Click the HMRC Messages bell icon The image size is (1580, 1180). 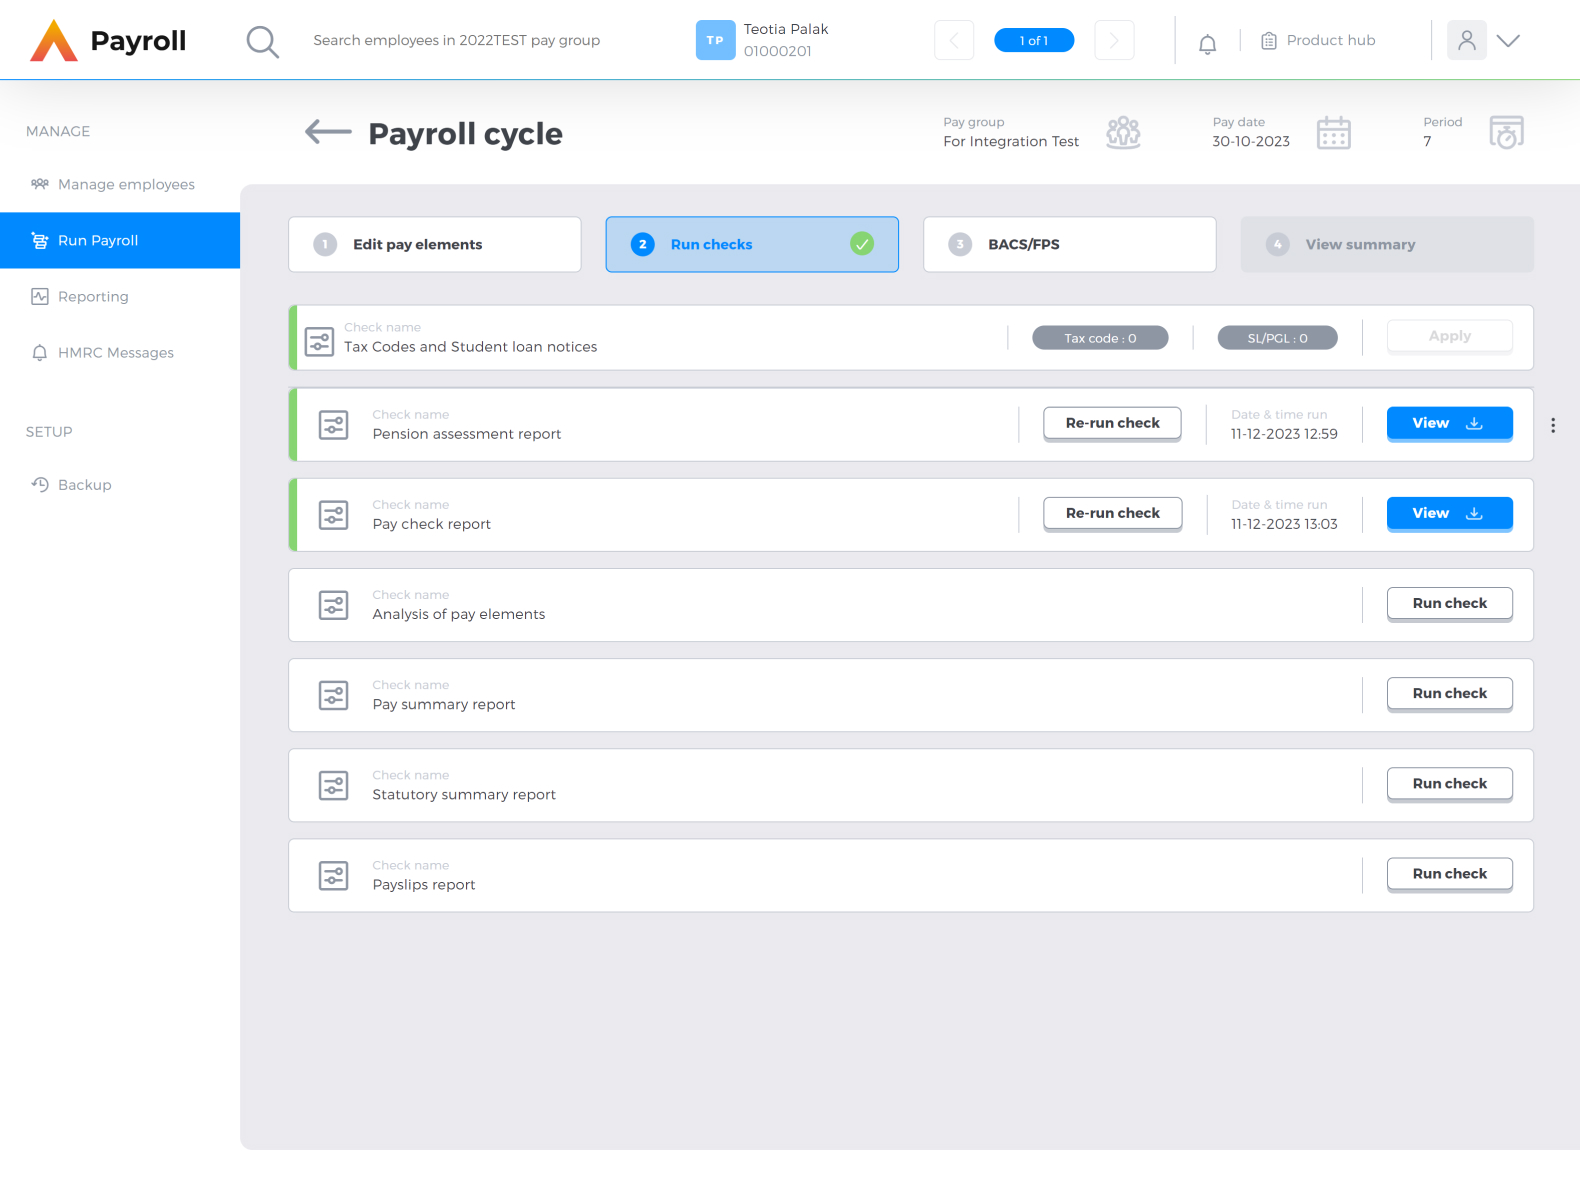point(40,352)
